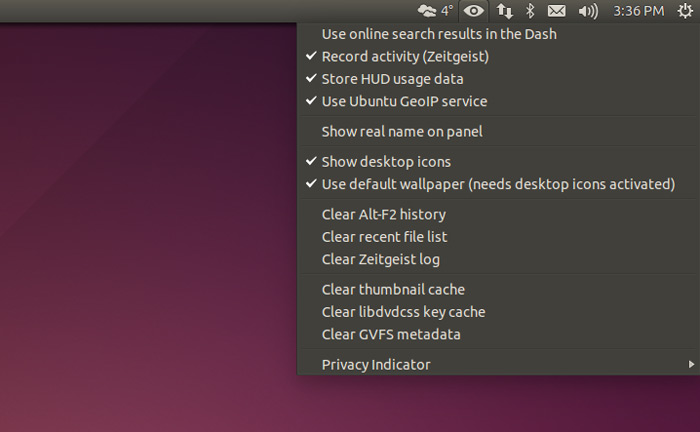Open the mail envelope indicator
Screen dimensions: 700x432
[557, 11]
